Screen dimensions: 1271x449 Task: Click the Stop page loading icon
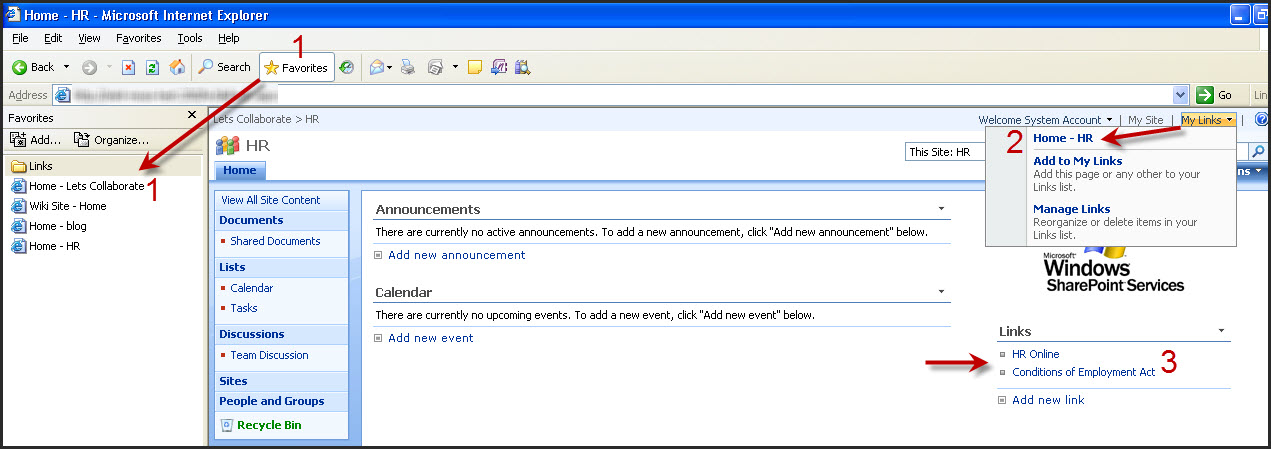coord(128,67)
